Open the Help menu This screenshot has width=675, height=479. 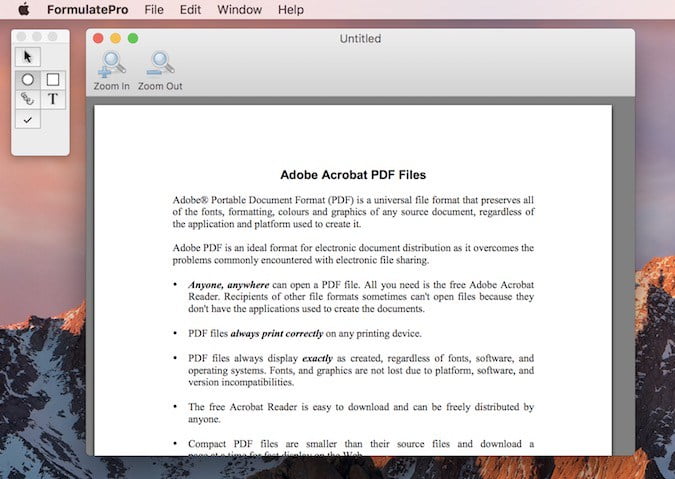[291, 9]
